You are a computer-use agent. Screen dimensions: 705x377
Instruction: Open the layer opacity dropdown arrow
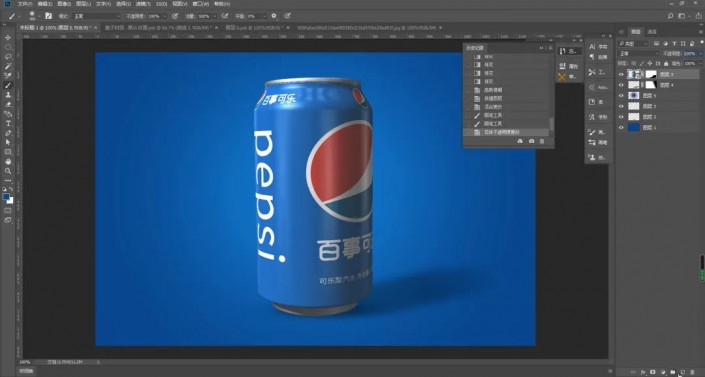click(700, 54)
